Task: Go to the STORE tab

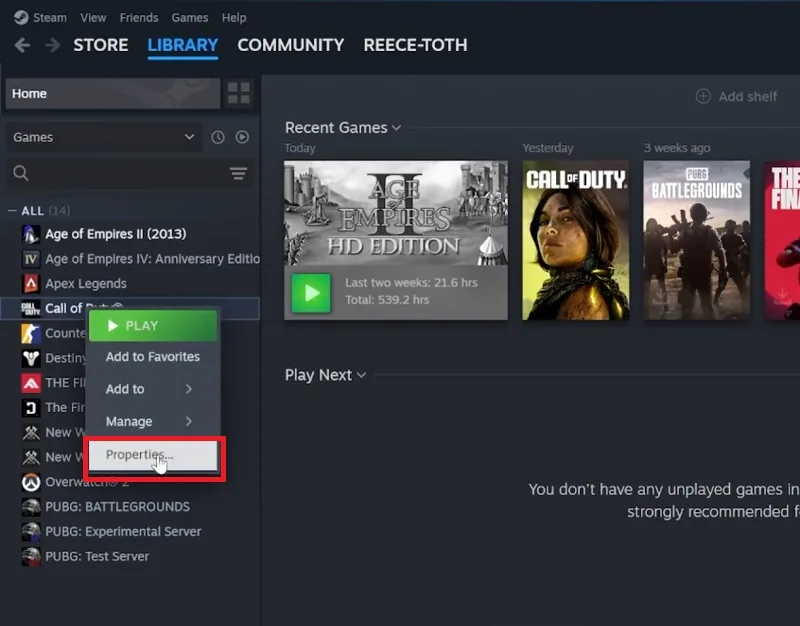Action: pyautogui.click(x=101, y=45)
